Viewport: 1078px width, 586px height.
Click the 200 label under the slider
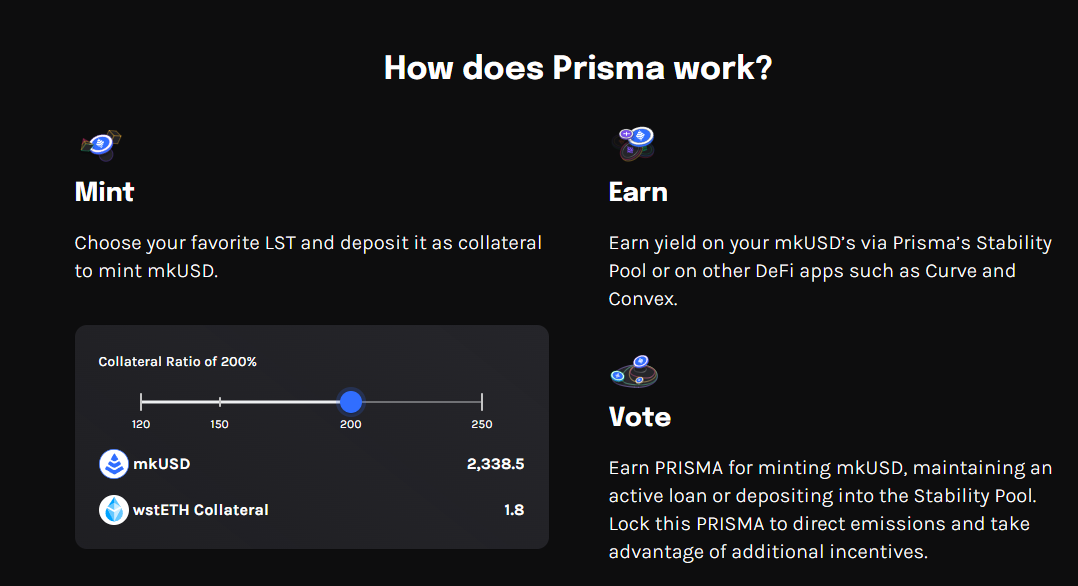351,424
